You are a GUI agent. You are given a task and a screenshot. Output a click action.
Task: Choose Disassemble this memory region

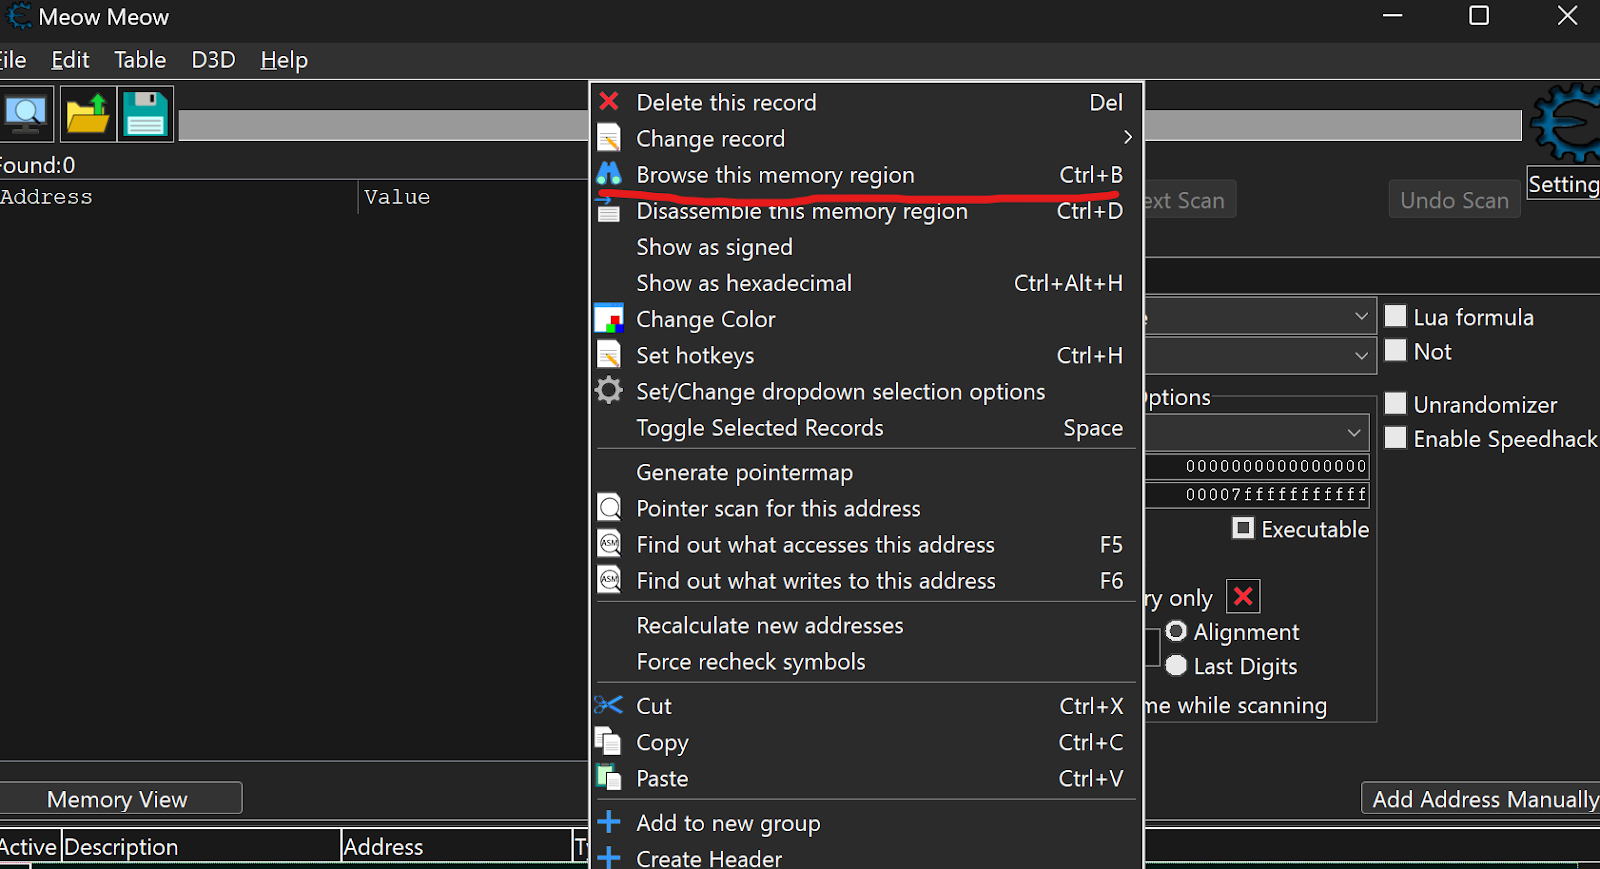(x=866, y=211)
